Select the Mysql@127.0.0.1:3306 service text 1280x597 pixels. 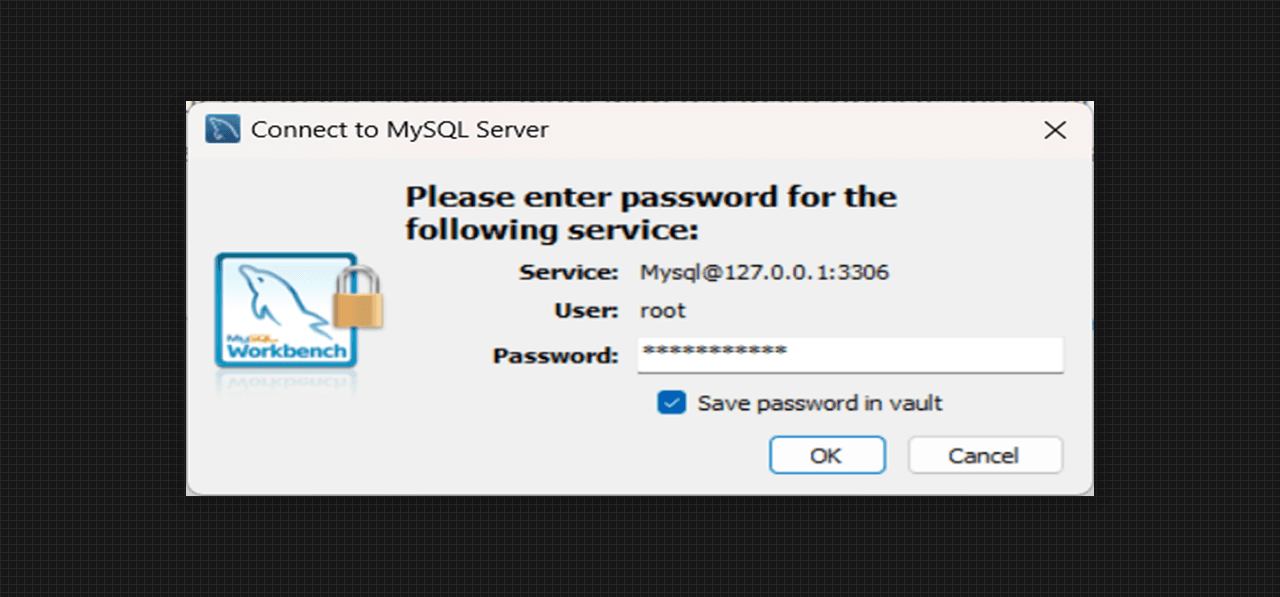coord(764,272)
